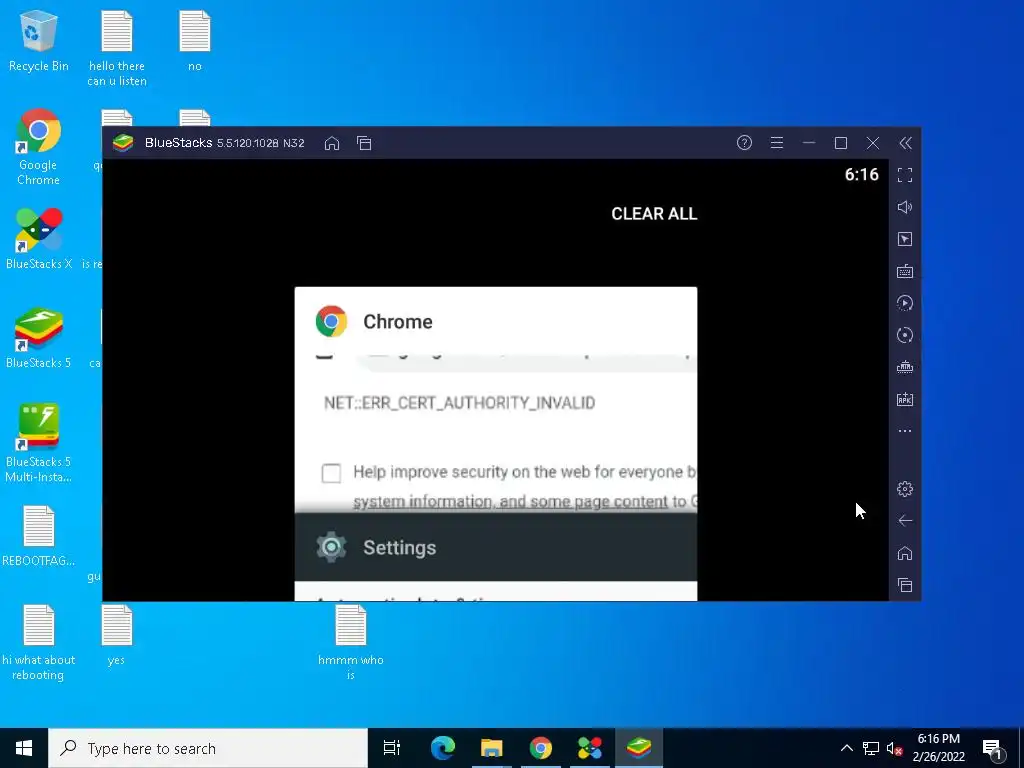Select 'hi what about rebooting' file

tap(39, 643)
